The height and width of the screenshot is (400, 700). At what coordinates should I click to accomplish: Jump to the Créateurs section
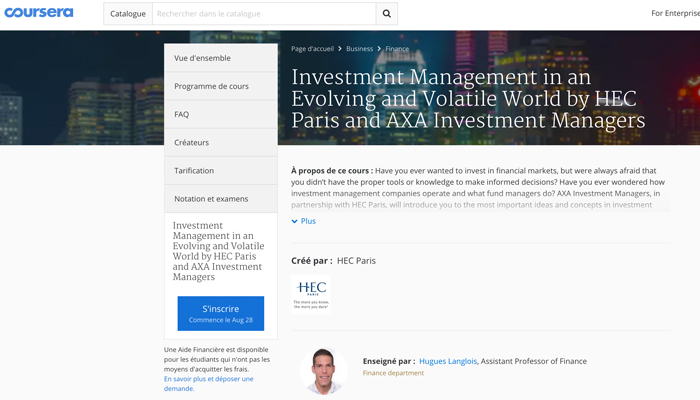[x=221, y=142]
